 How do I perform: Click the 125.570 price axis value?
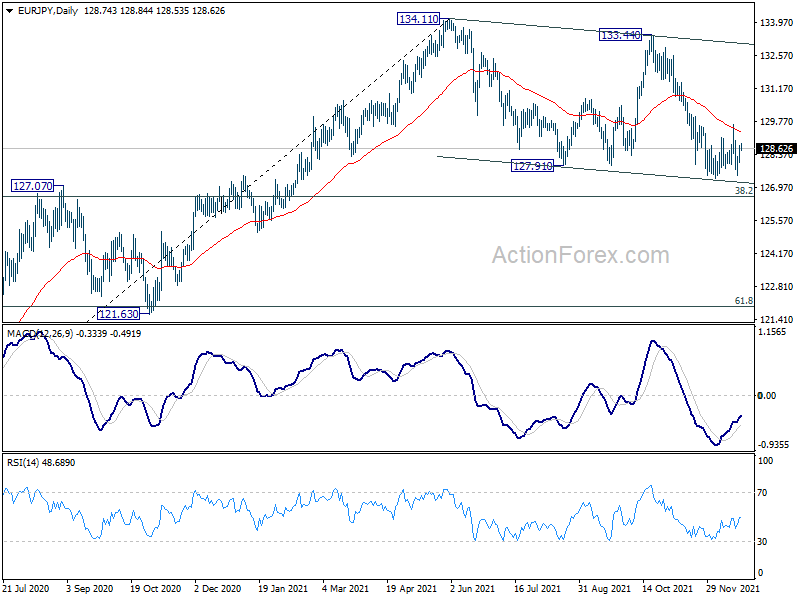pos(777,220)
